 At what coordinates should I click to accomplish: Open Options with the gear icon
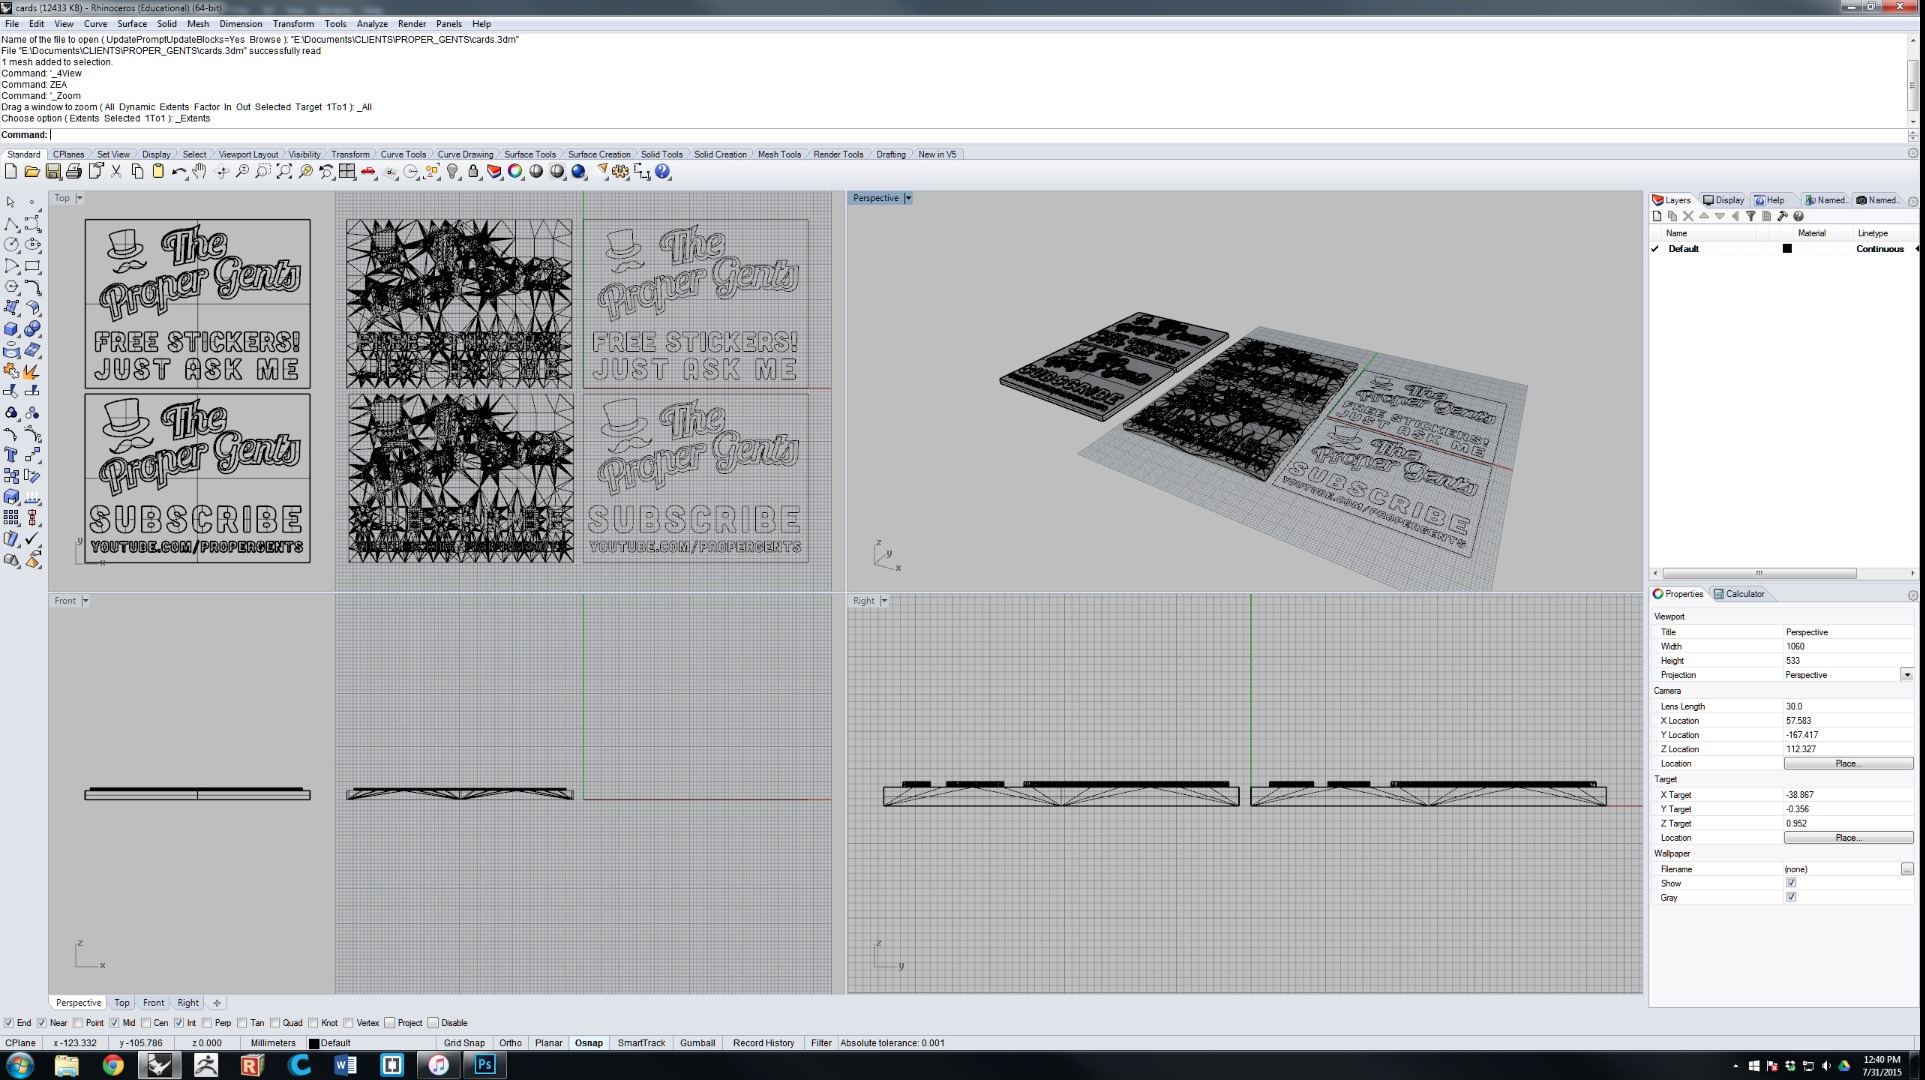tap(621, 172)
